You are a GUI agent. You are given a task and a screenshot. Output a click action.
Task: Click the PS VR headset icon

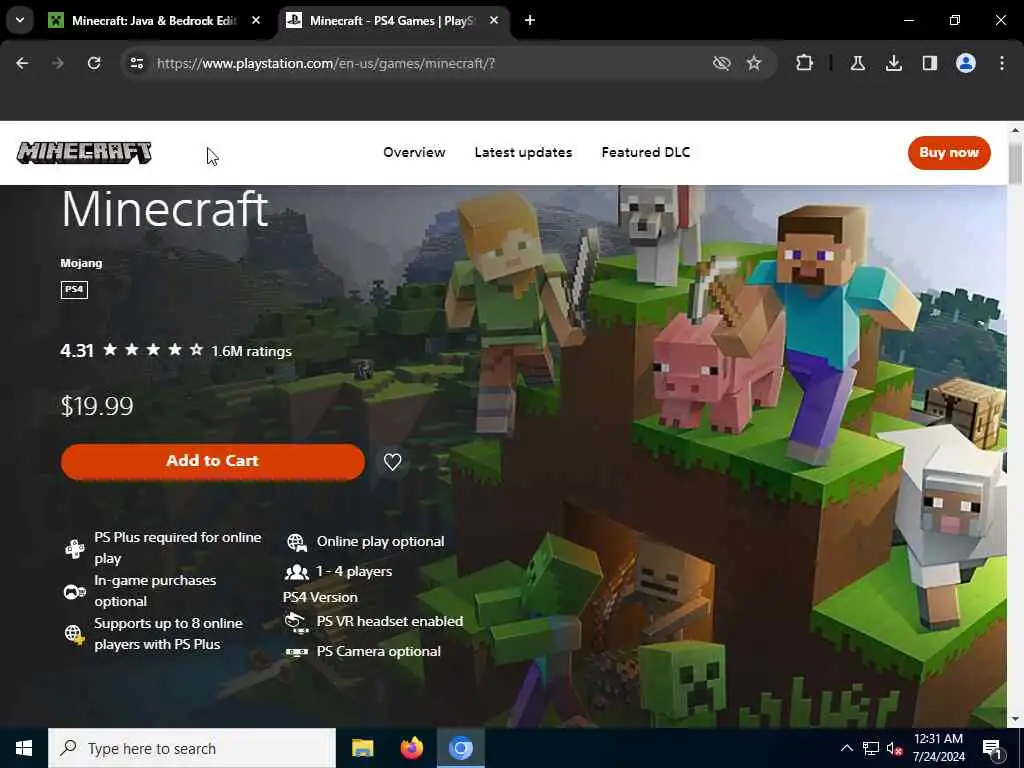point(296,622)
